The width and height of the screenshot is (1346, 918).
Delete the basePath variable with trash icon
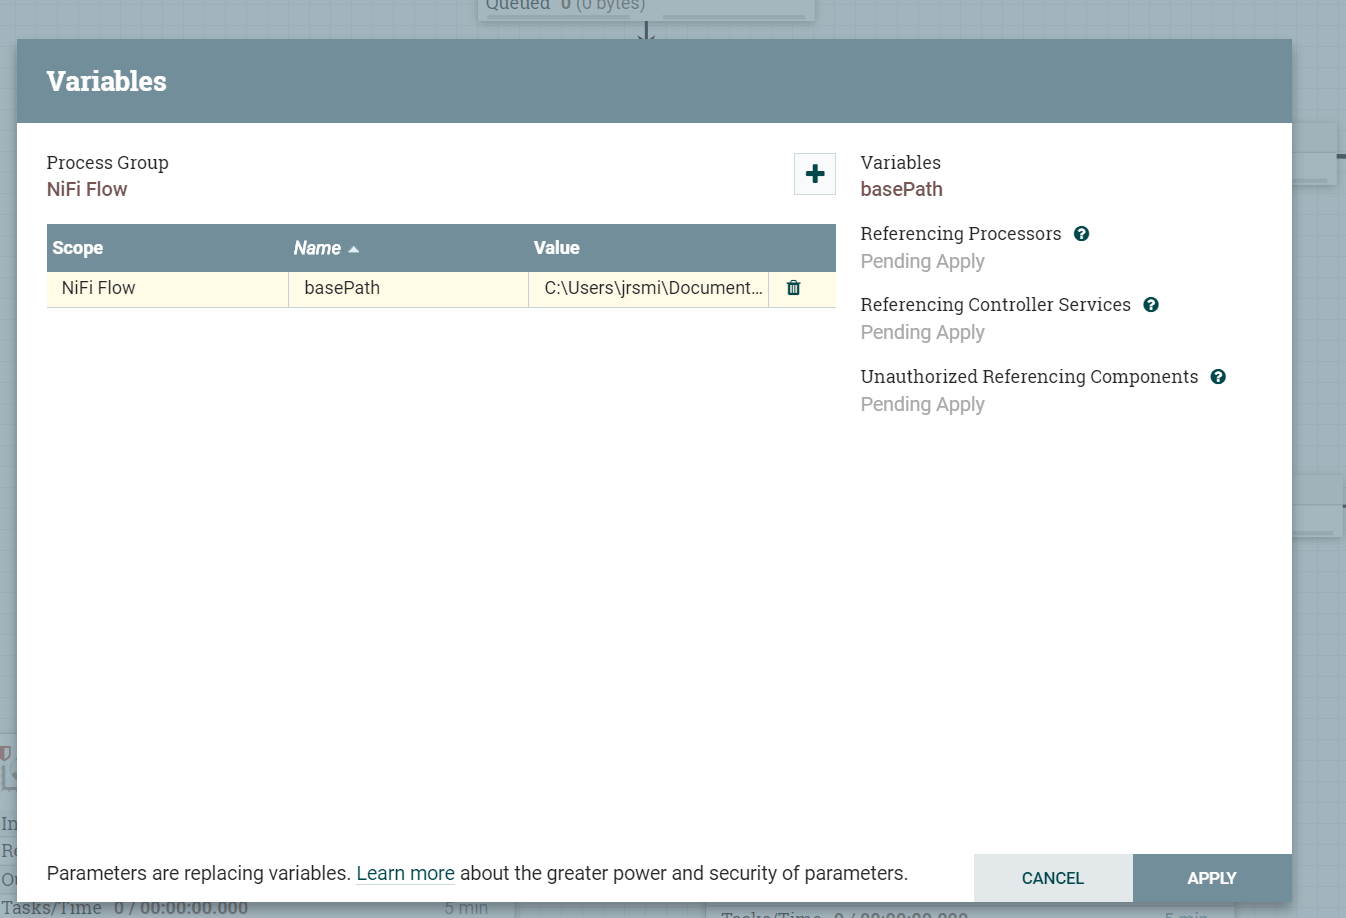[x=793, y=288]
